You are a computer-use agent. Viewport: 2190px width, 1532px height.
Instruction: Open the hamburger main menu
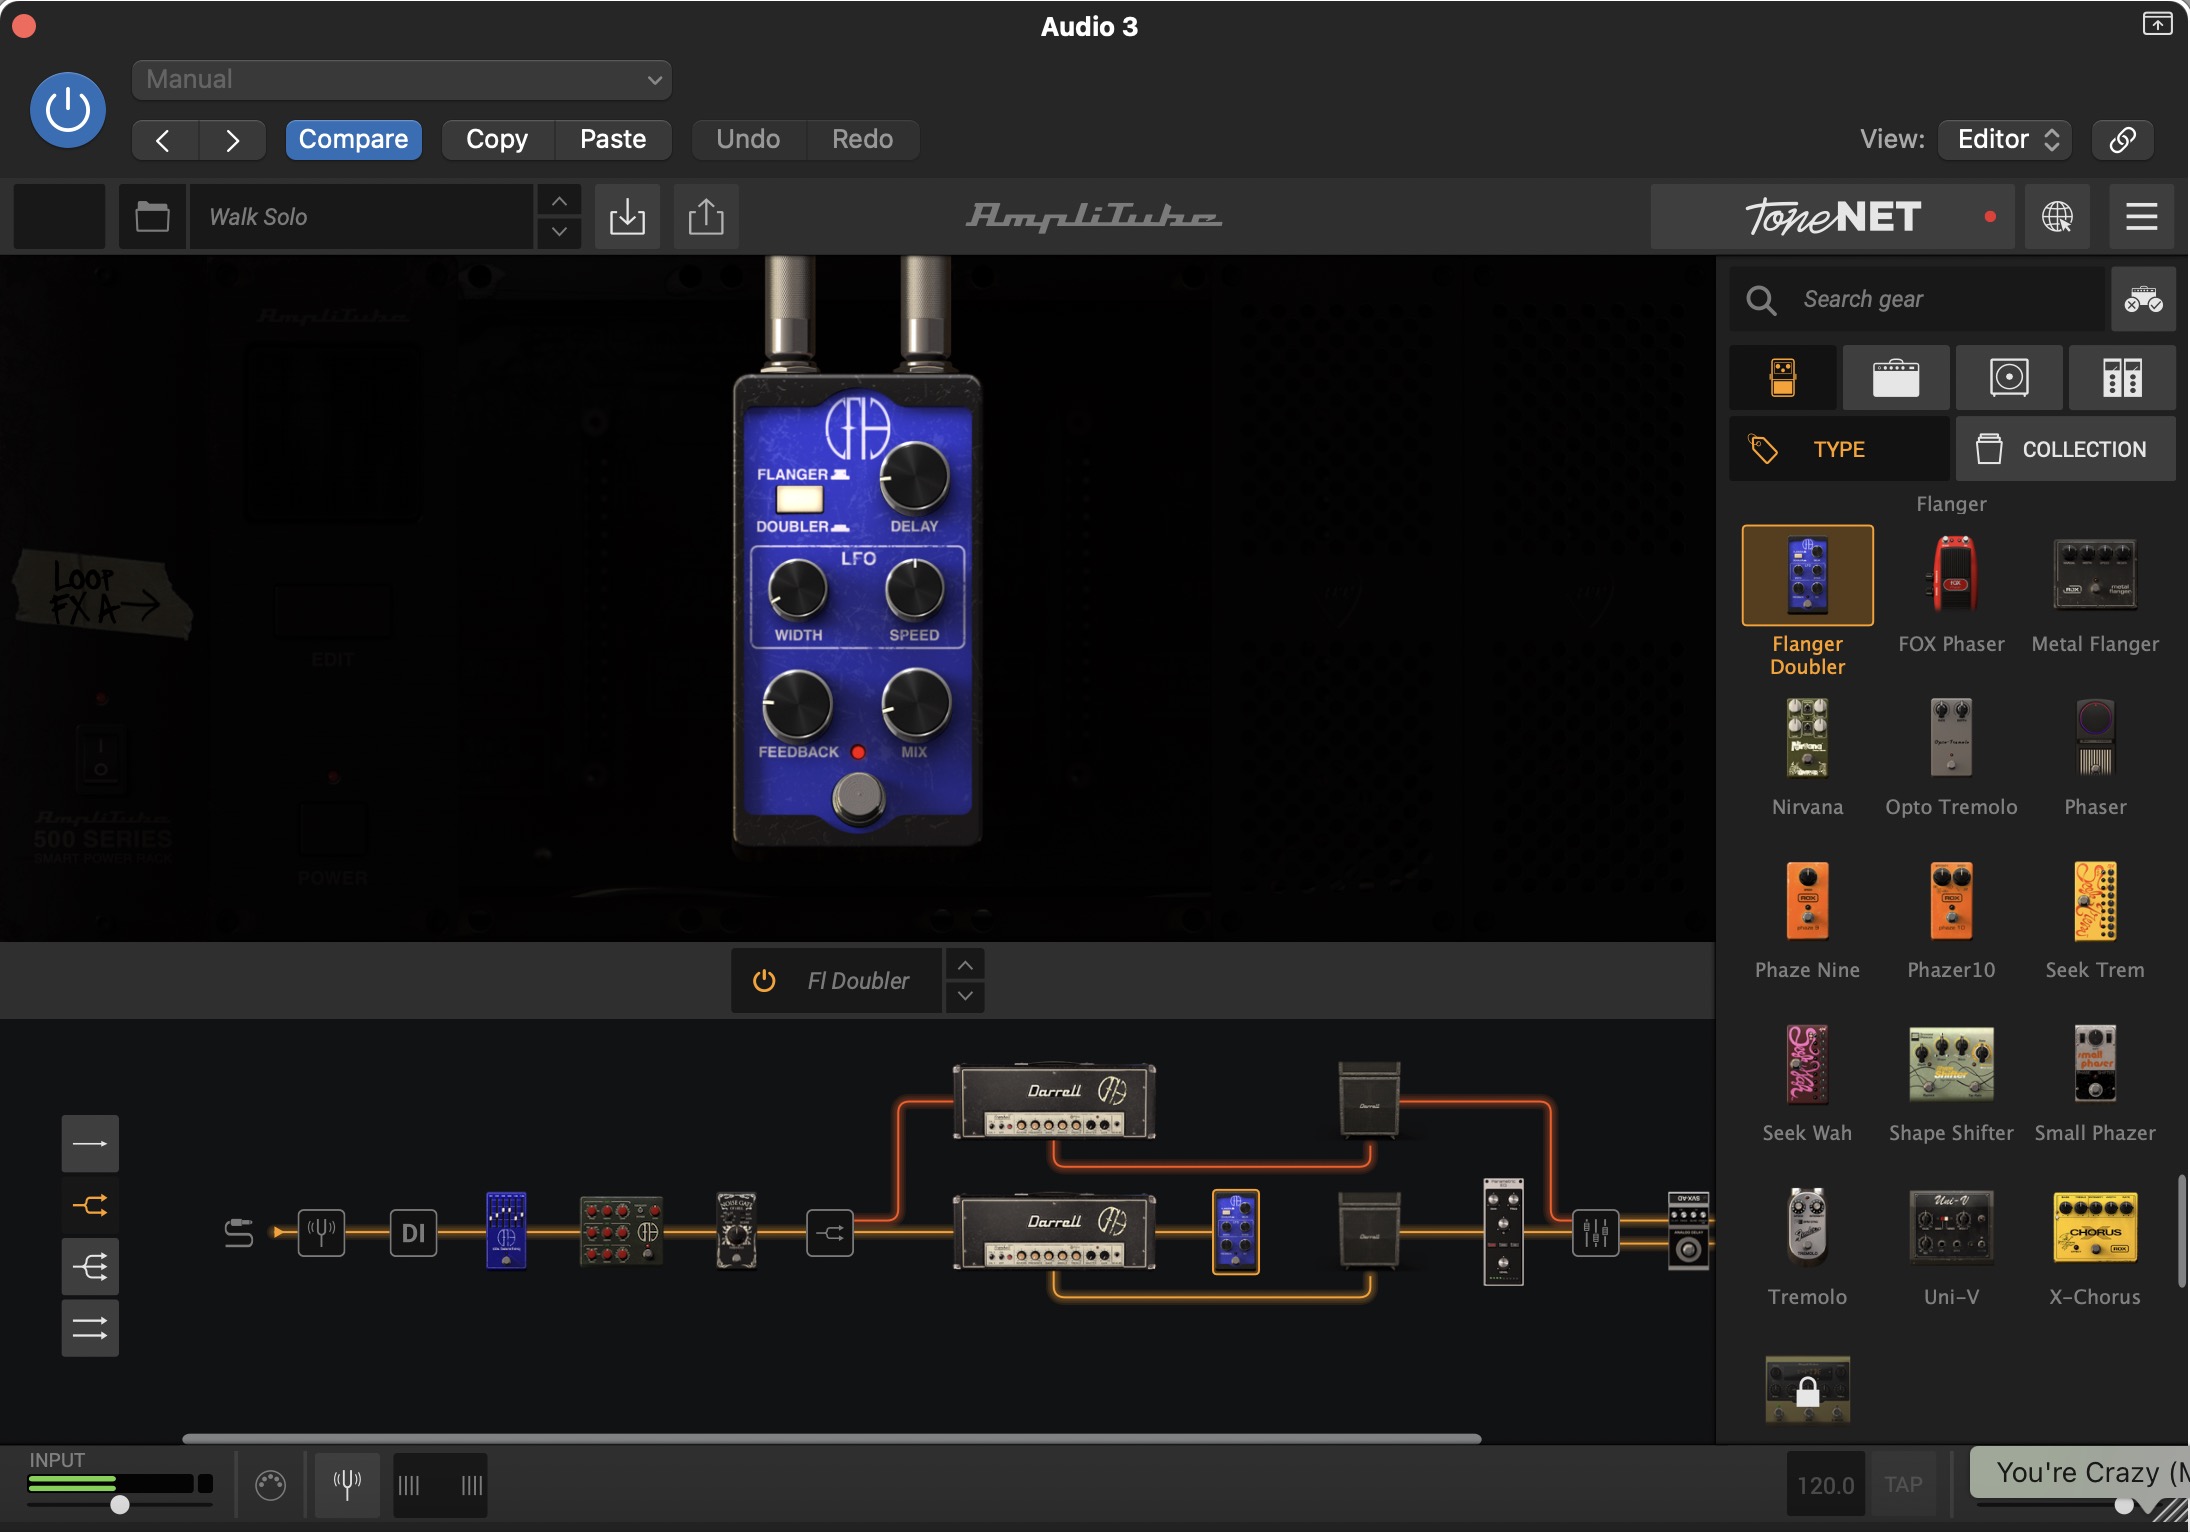tap(2141, 216)
